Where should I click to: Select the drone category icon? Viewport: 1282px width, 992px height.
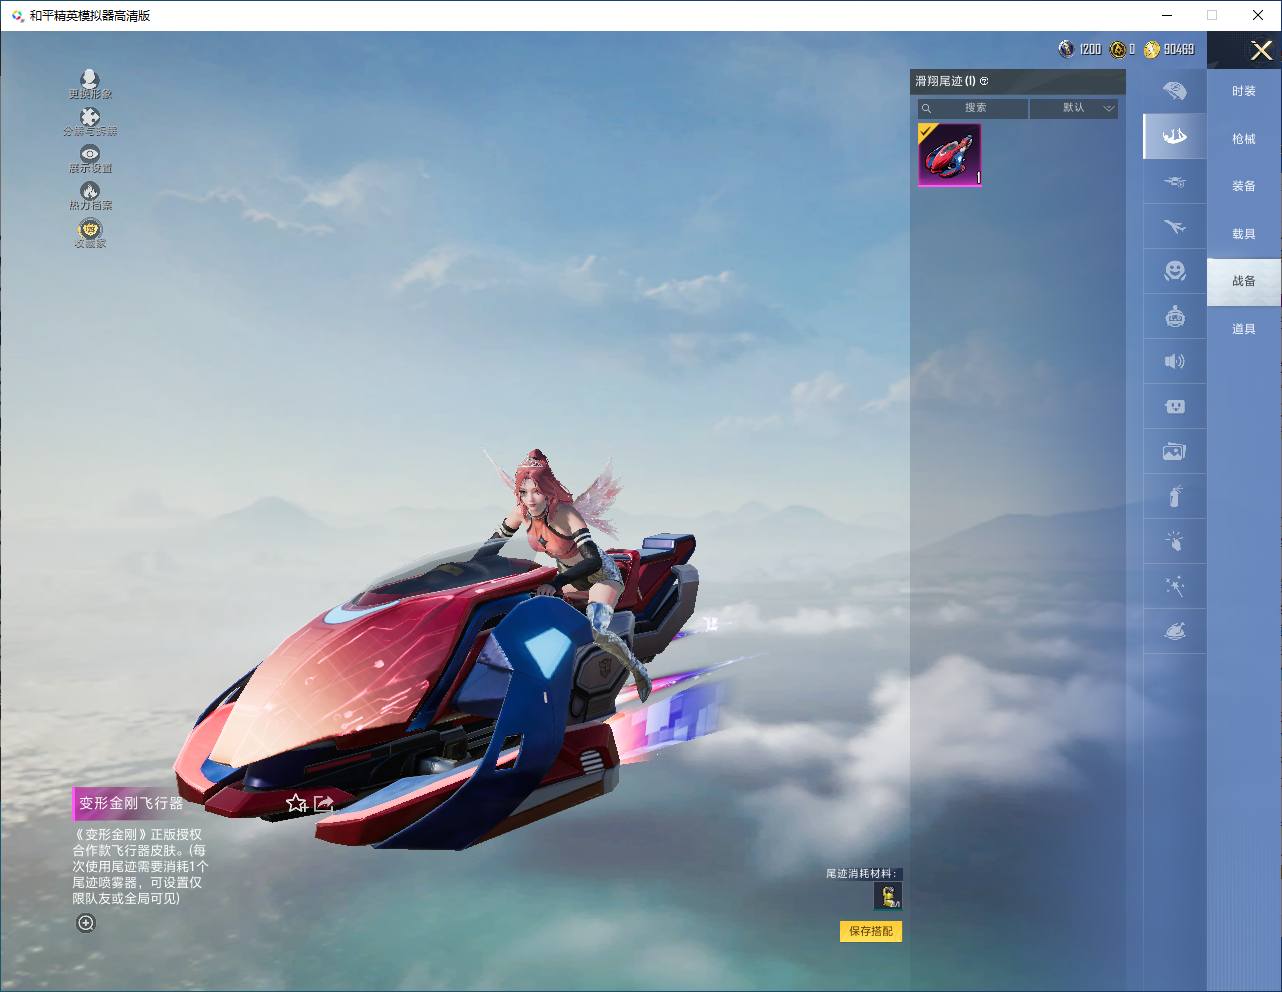click(1175, 181)
